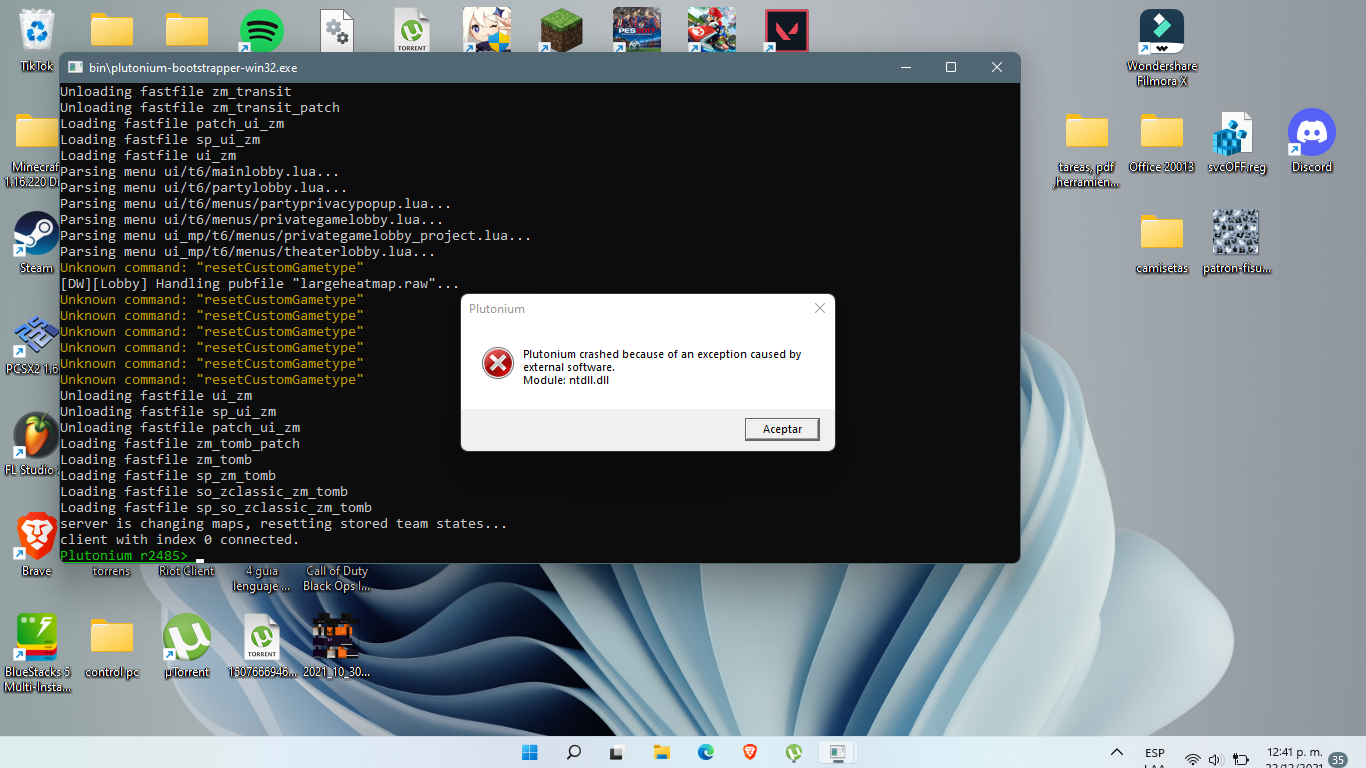
Task: Click the 'Module: ntdll.dll' text in dialog
Action: pos(566,380)
